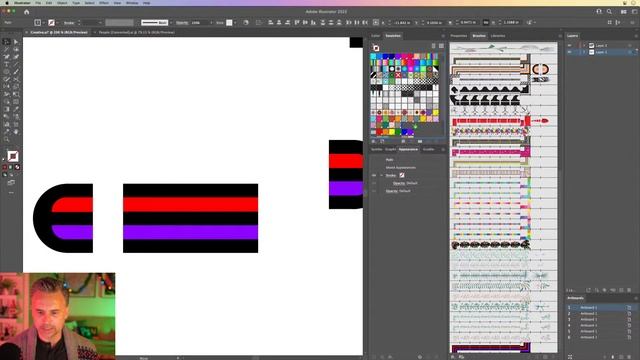Open the stroke color dropdown in control bar
640x360 pixels.
(58, 23)
